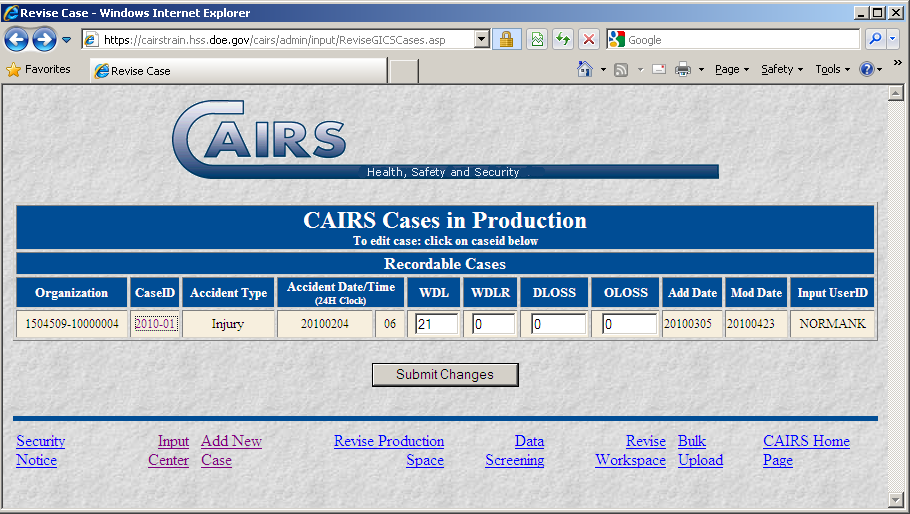Image resolution: width=910 pixels, height=514 pixels.
Task: Open search provider dropdown arrow
Action: pyautogui.click(x=893, y=39)
